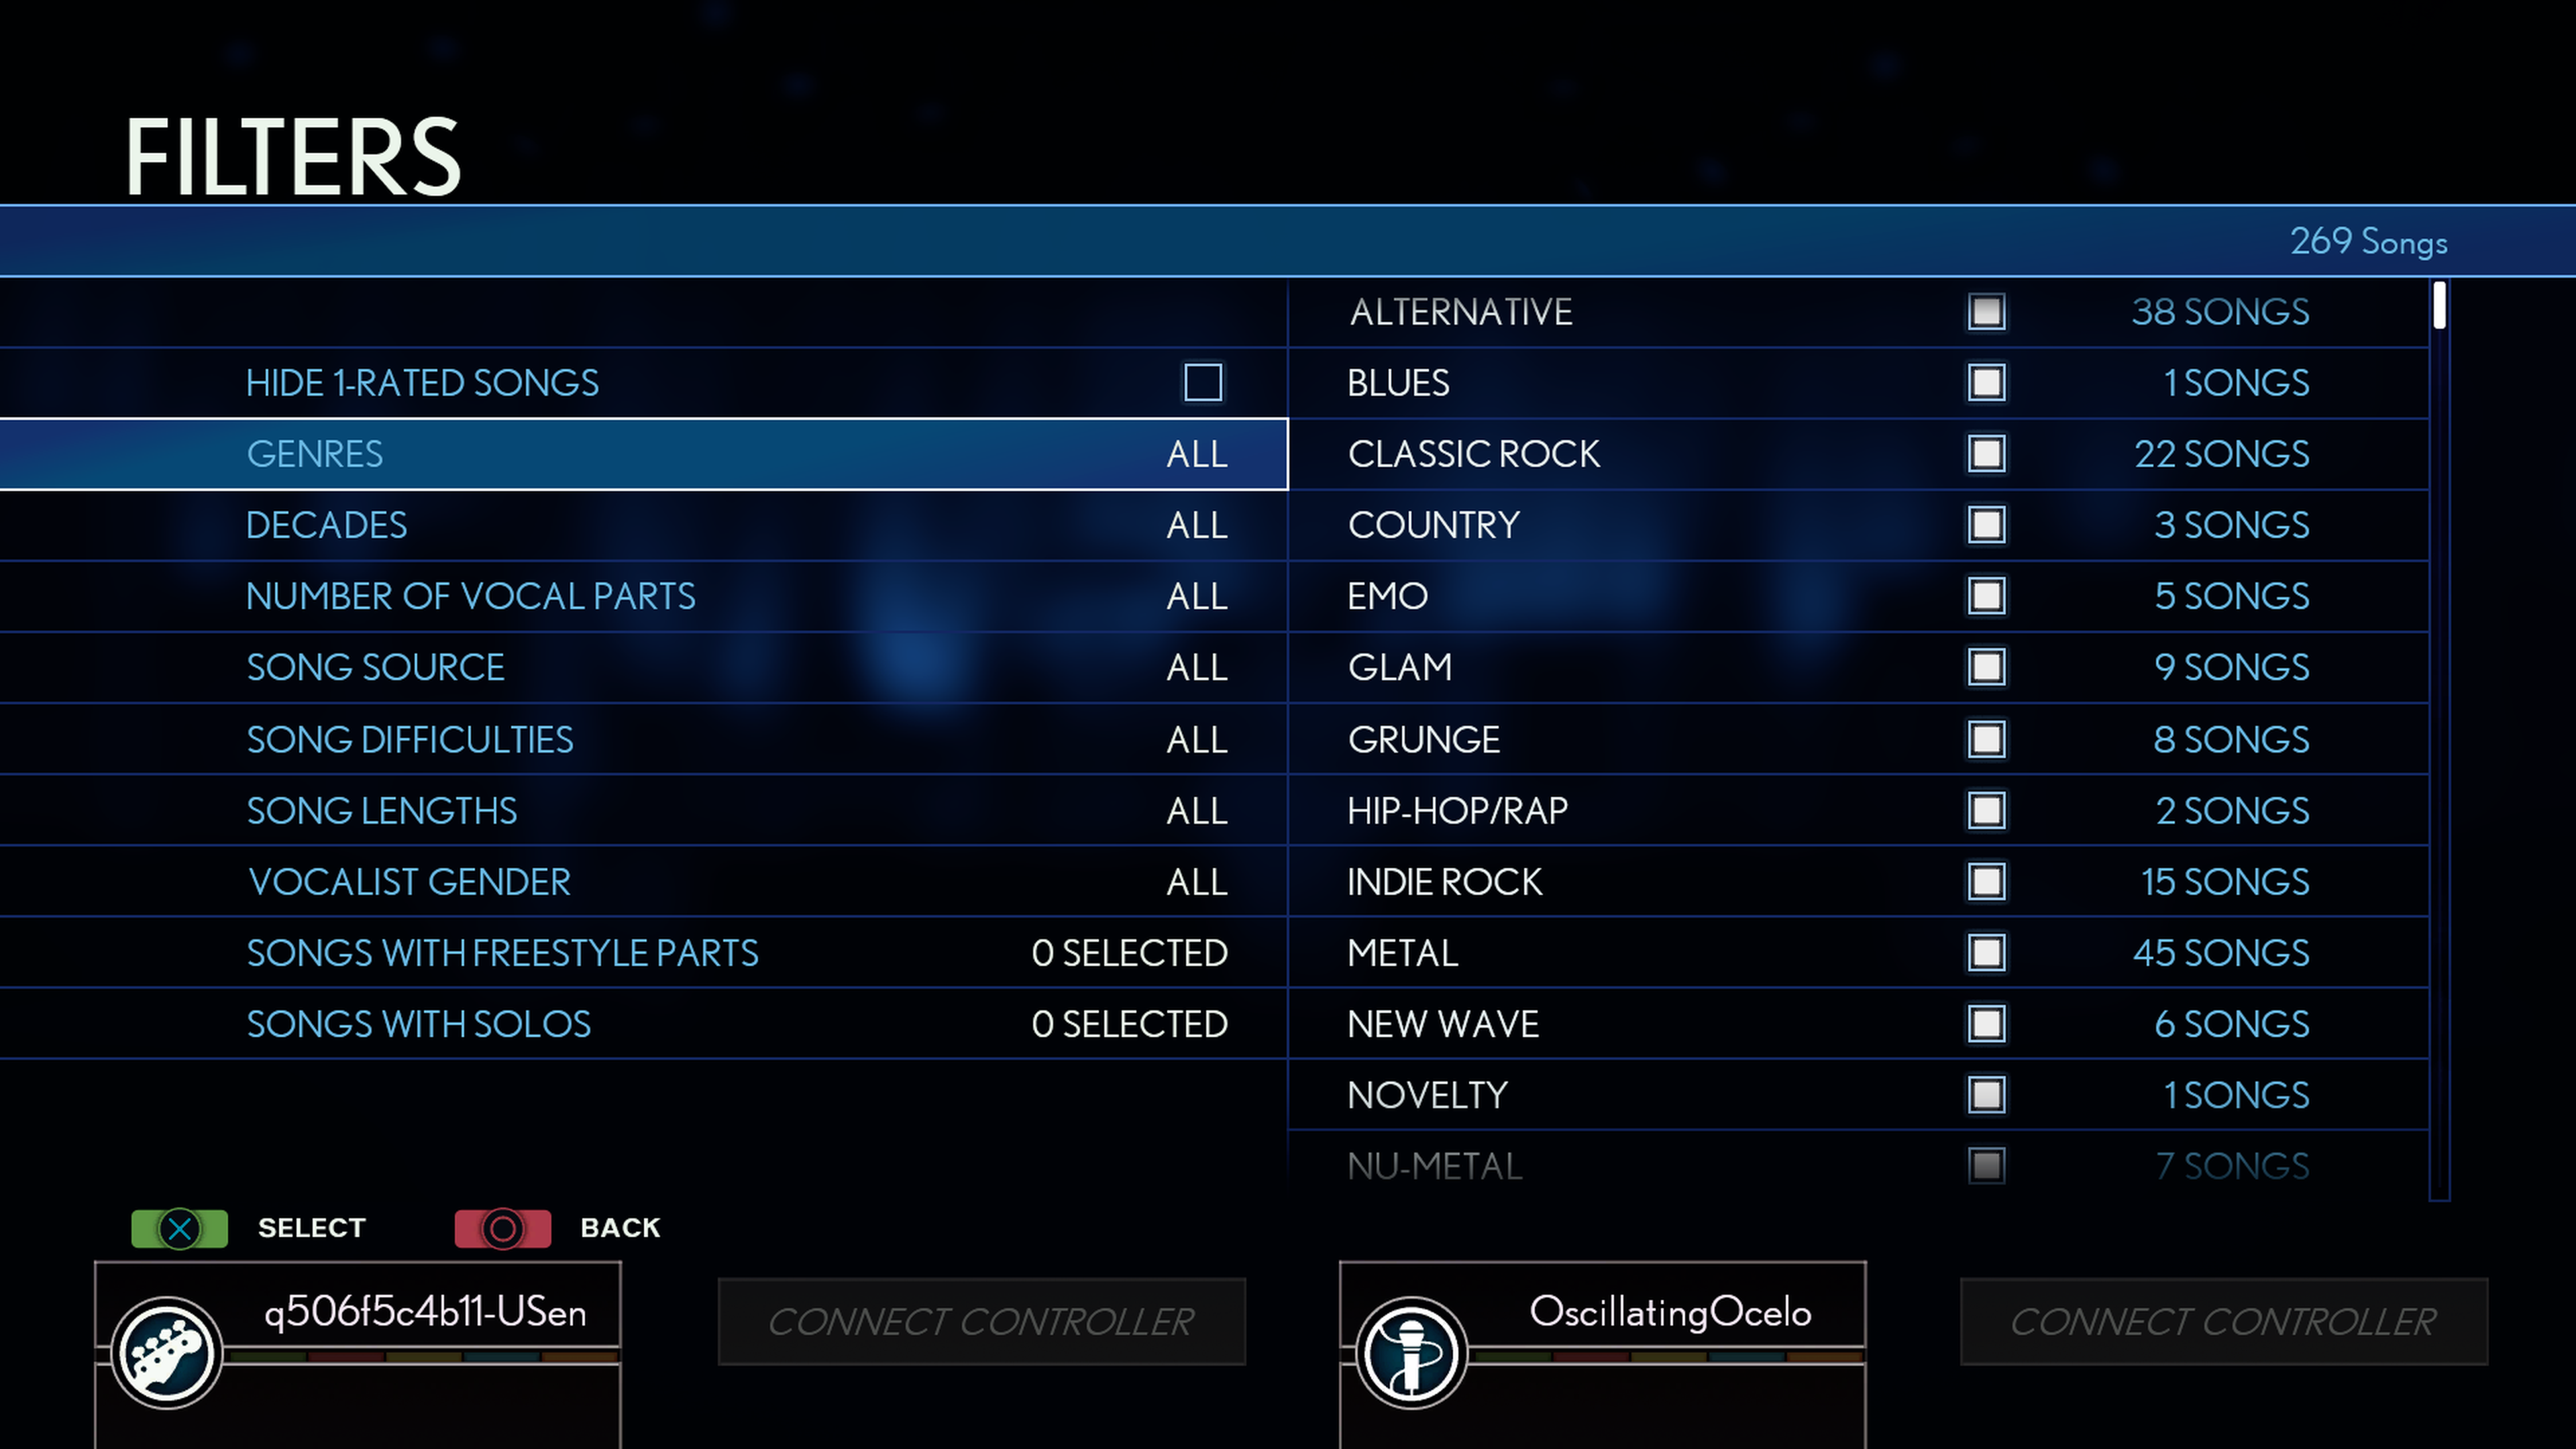Enable the CLASSIC ROCK genre checkbox
The image size is (2576, 1449).
click(1985, 453)
